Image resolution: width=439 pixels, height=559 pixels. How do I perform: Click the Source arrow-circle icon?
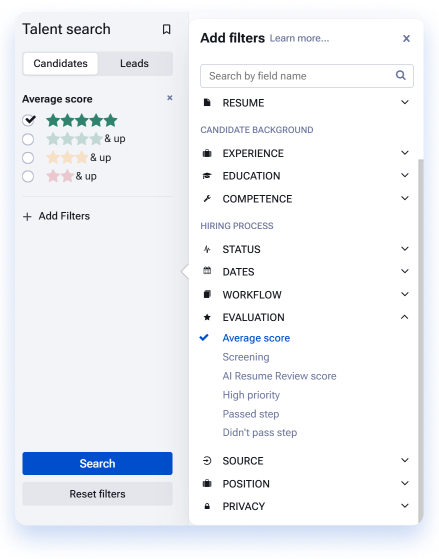pos(207,461)
